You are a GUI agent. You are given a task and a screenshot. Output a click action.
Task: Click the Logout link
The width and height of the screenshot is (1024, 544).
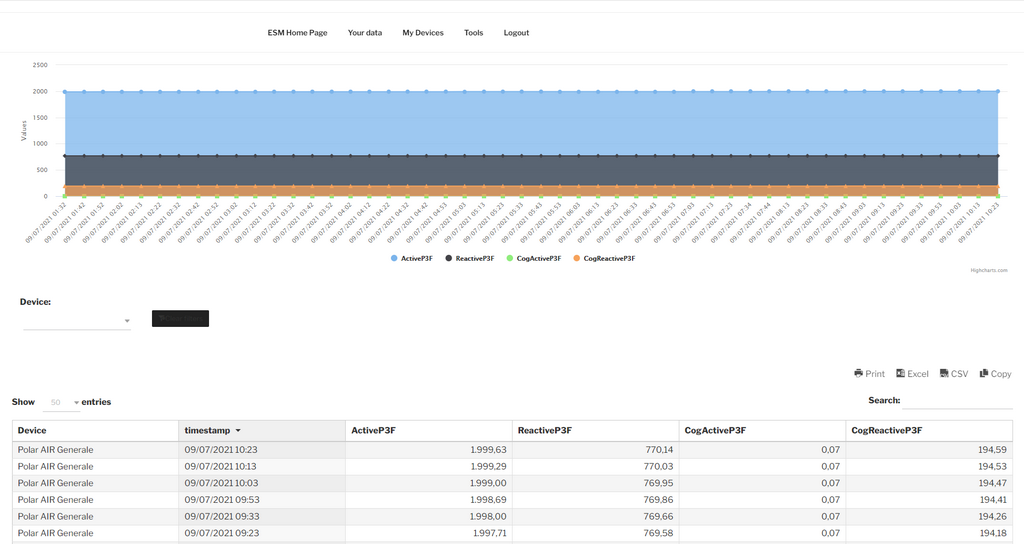[516, 33]
